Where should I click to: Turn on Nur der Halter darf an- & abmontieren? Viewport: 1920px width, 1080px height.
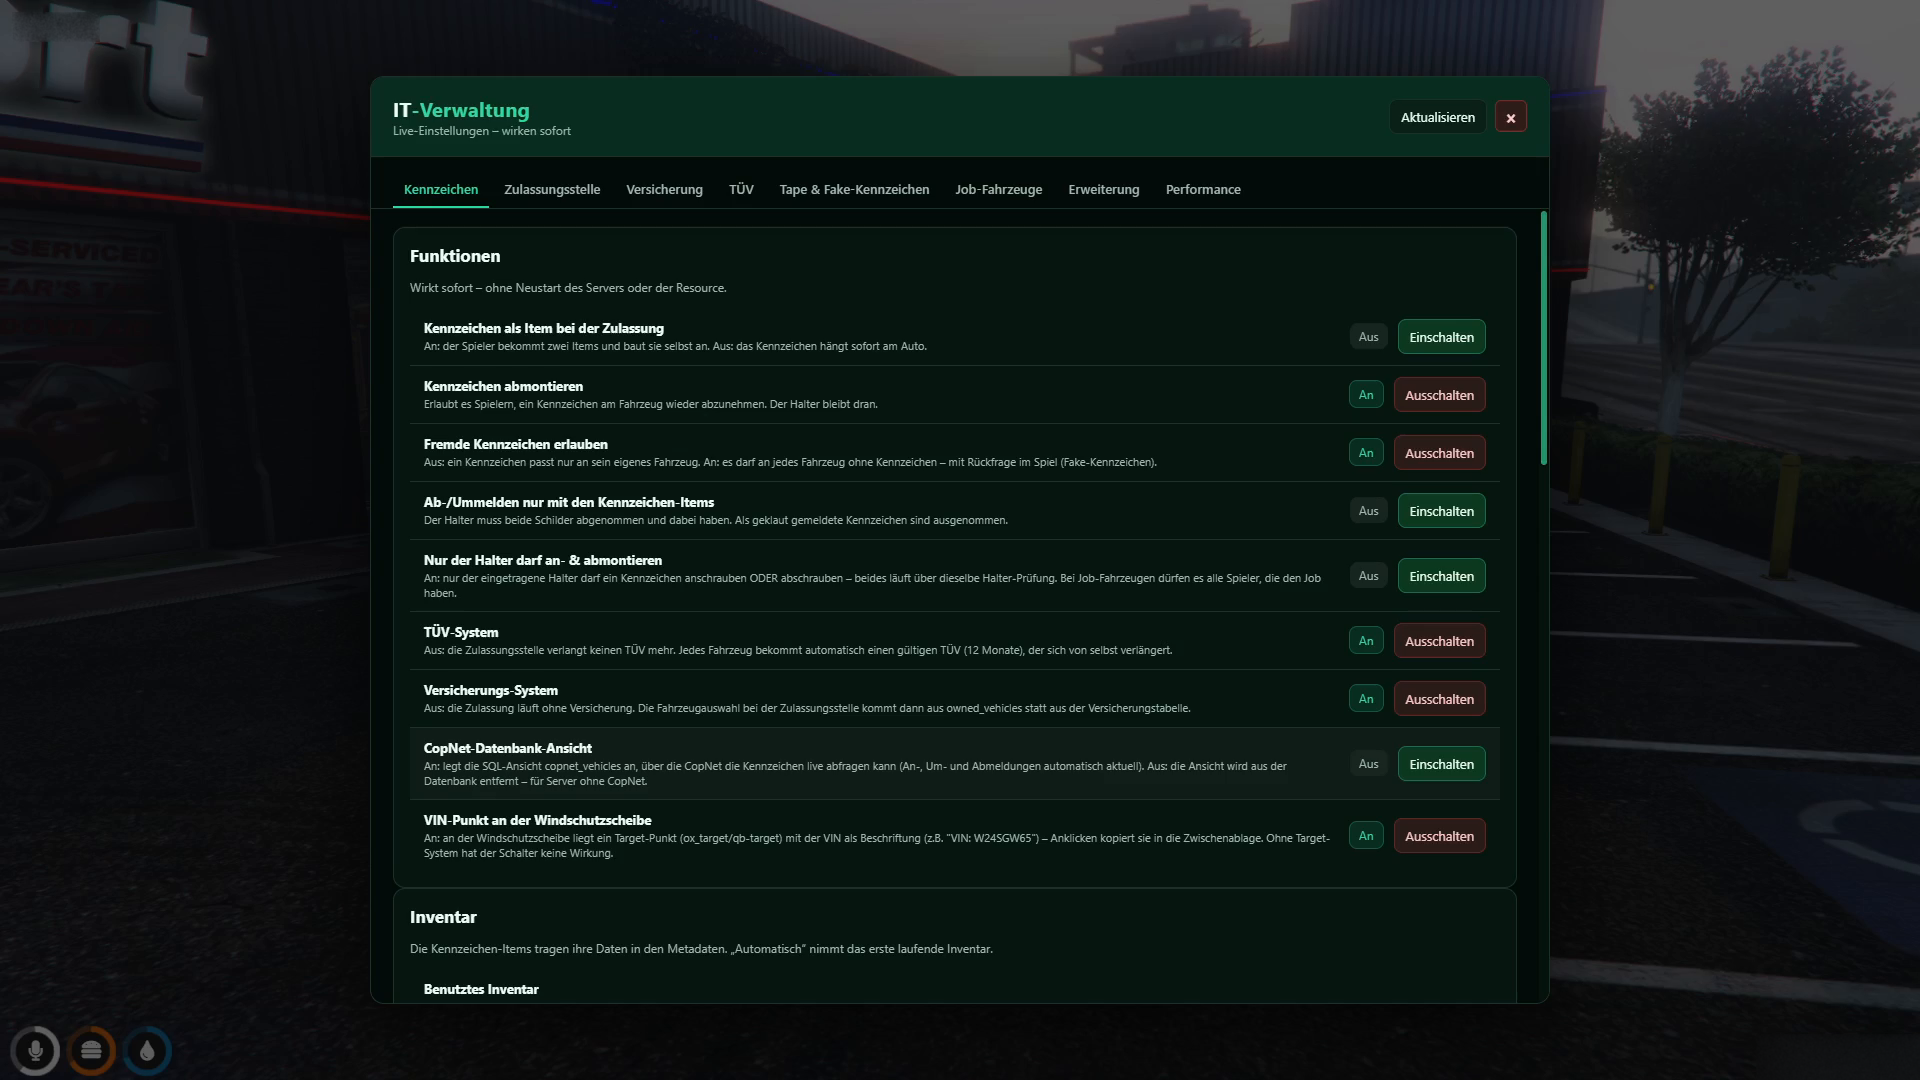(1441, 576)
